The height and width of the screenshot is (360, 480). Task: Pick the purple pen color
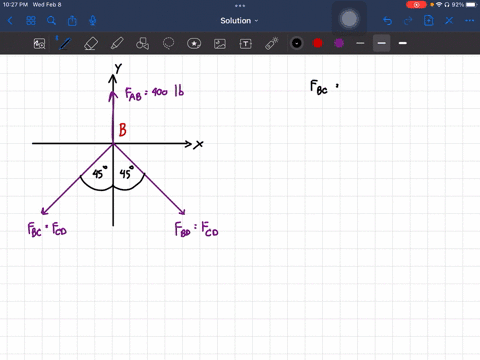339,43
